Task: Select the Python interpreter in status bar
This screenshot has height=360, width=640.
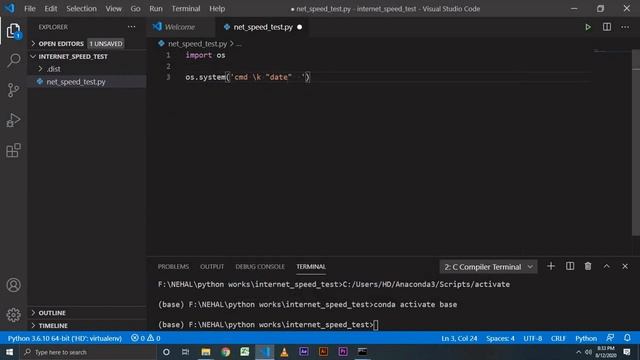Action: [64, 338]
